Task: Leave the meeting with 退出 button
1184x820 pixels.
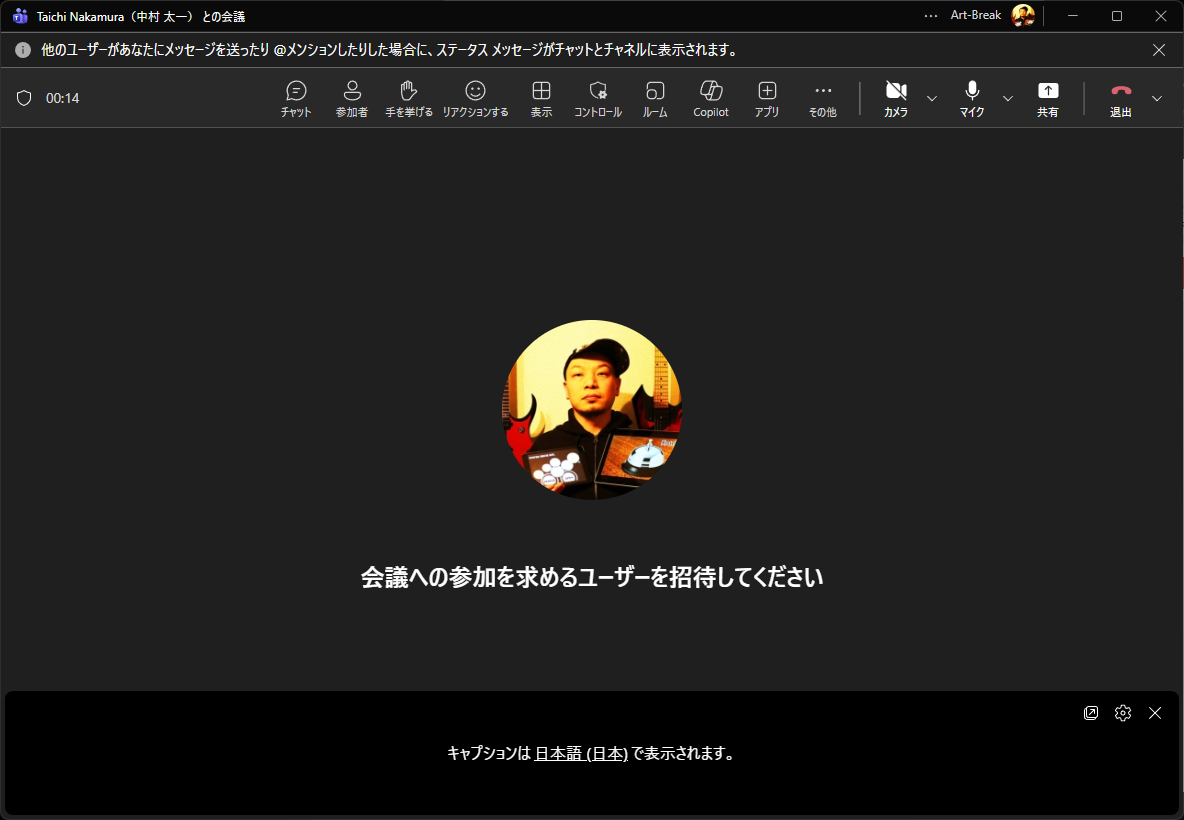Action: pos(1121,98)
